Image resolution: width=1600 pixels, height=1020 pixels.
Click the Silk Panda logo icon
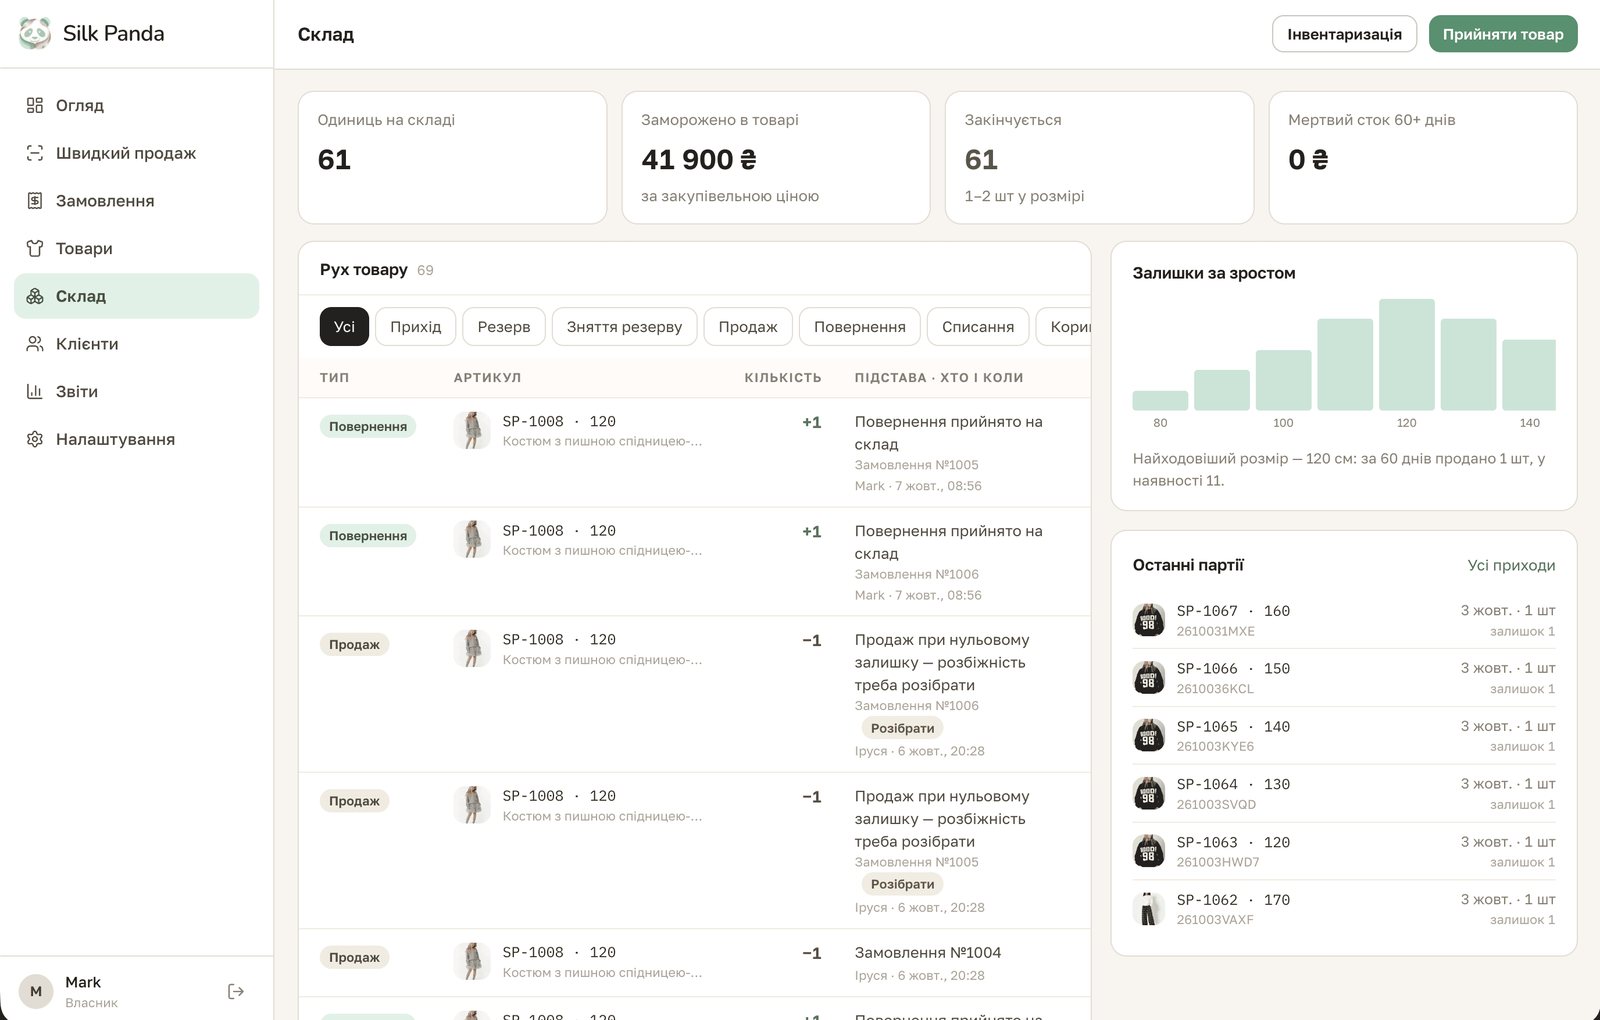[35, 33]
